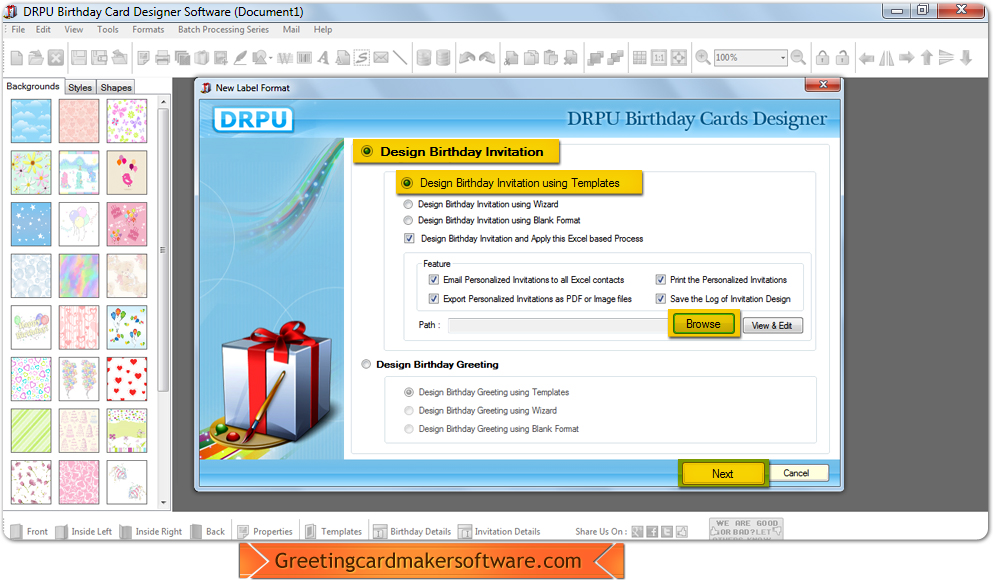Image resolution: width=993 pixels, height=580 pixels.
Task: Click the Zoom In magnifier icon
Action: 702,58
